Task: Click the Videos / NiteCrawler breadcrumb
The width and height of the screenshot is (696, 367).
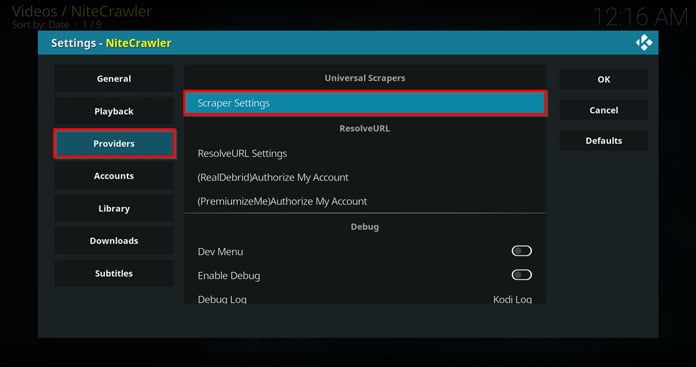Action: point(82,11)
